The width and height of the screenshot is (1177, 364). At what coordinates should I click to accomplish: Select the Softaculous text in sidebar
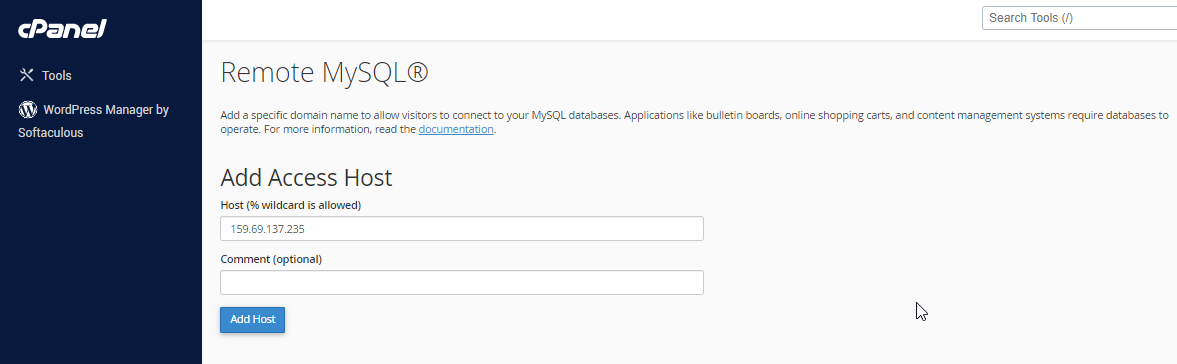tap(50, 133)
